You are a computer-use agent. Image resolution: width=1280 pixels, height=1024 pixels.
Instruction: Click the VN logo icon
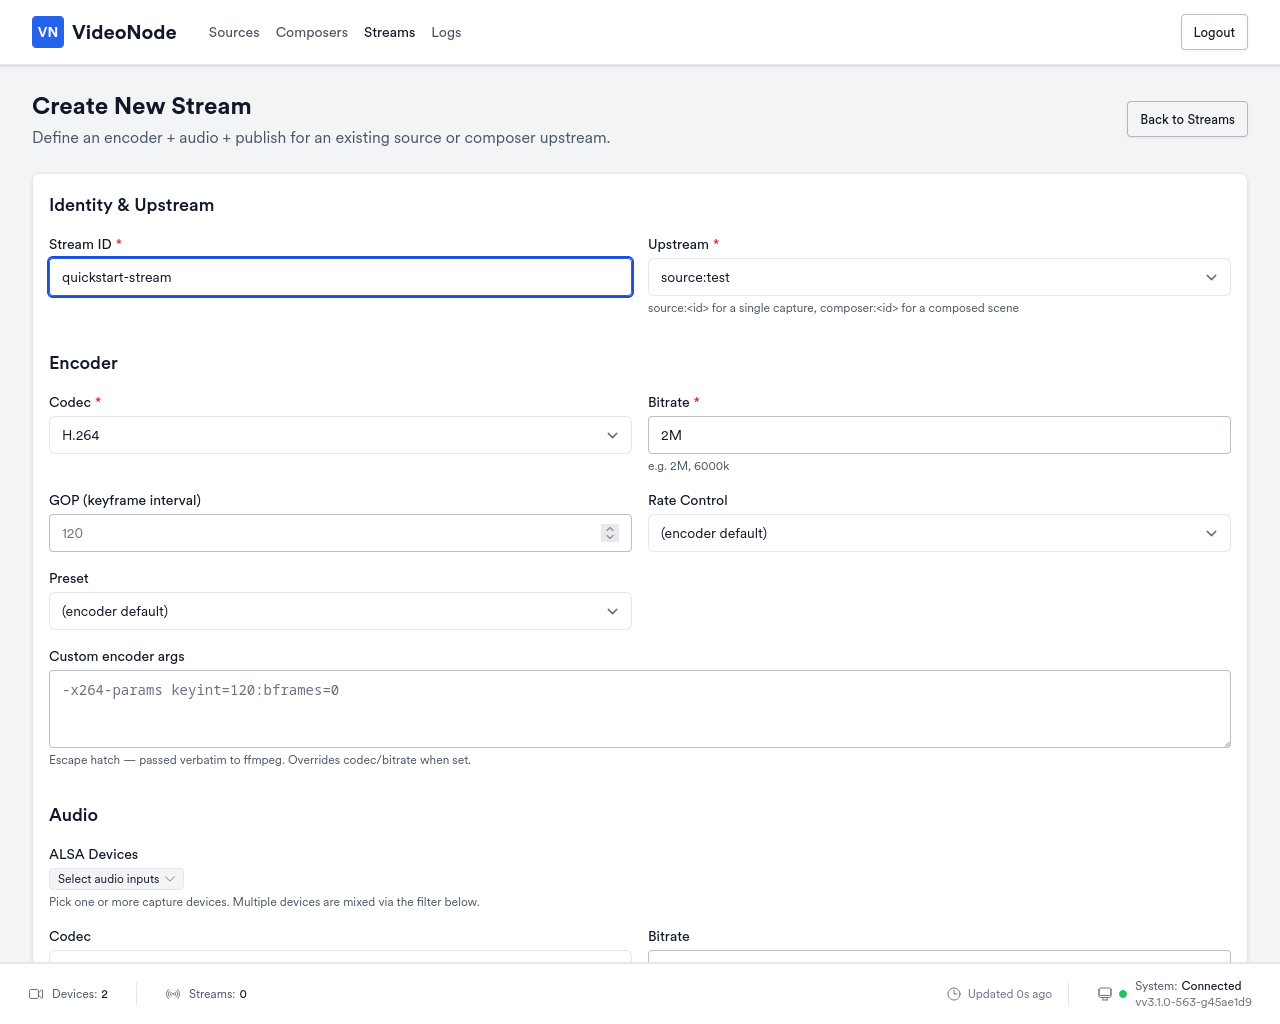(48, 32)
